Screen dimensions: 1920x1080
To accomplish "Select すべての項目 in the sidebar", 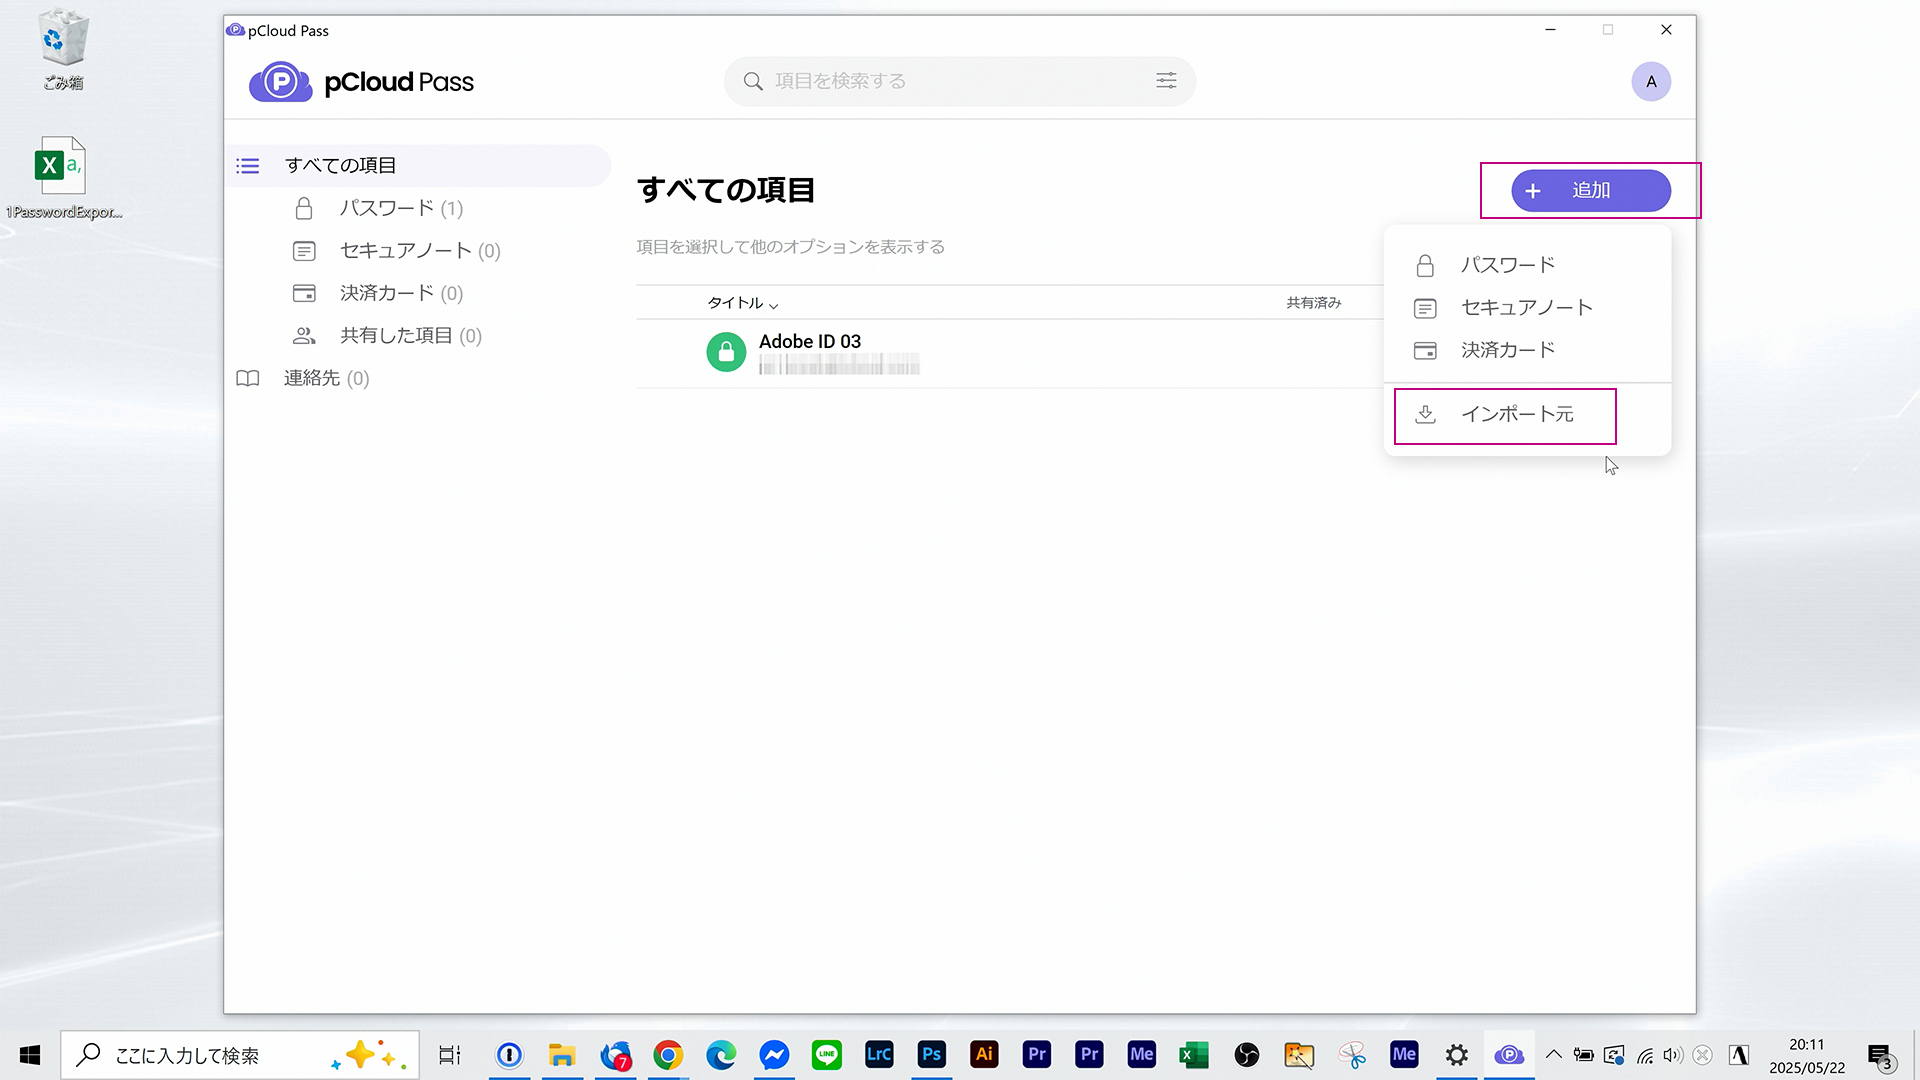I will click(x=418, y=166).
